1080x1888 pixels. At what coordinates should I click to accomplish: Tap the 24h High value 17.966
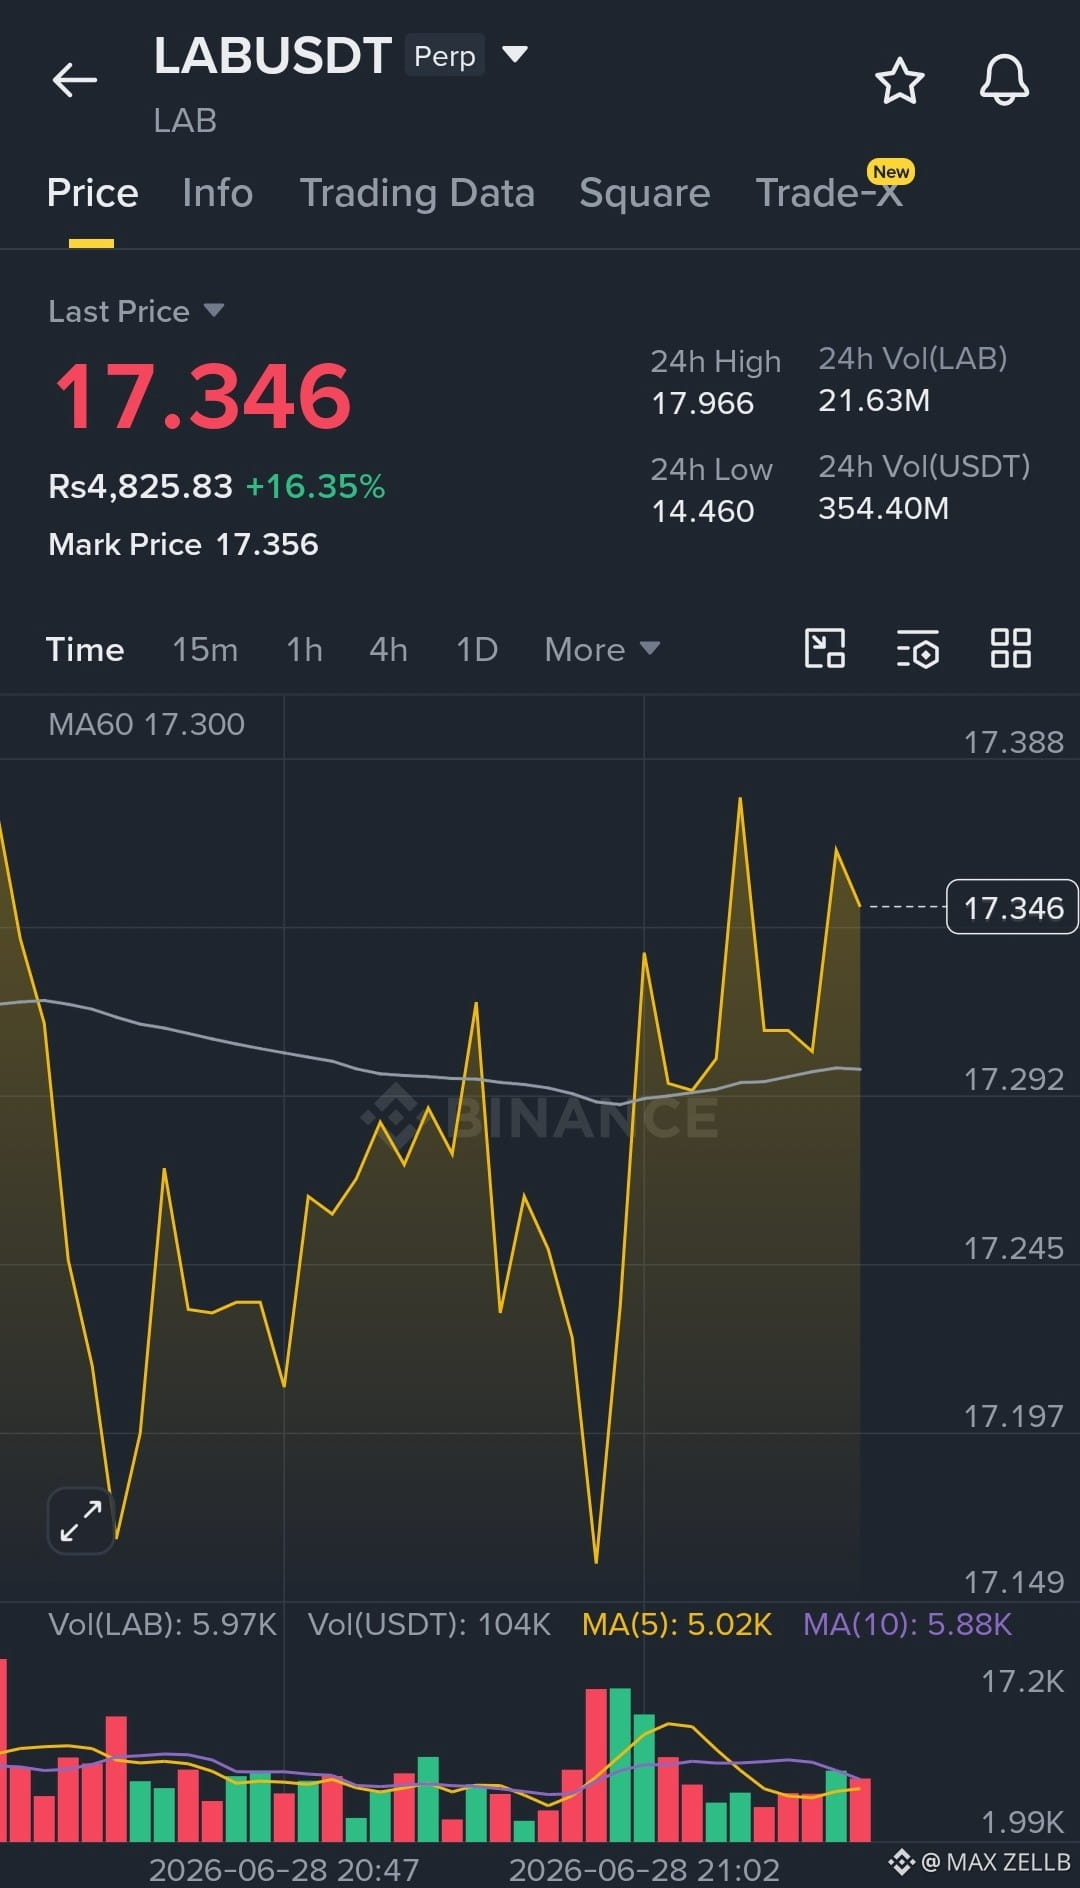702,403
